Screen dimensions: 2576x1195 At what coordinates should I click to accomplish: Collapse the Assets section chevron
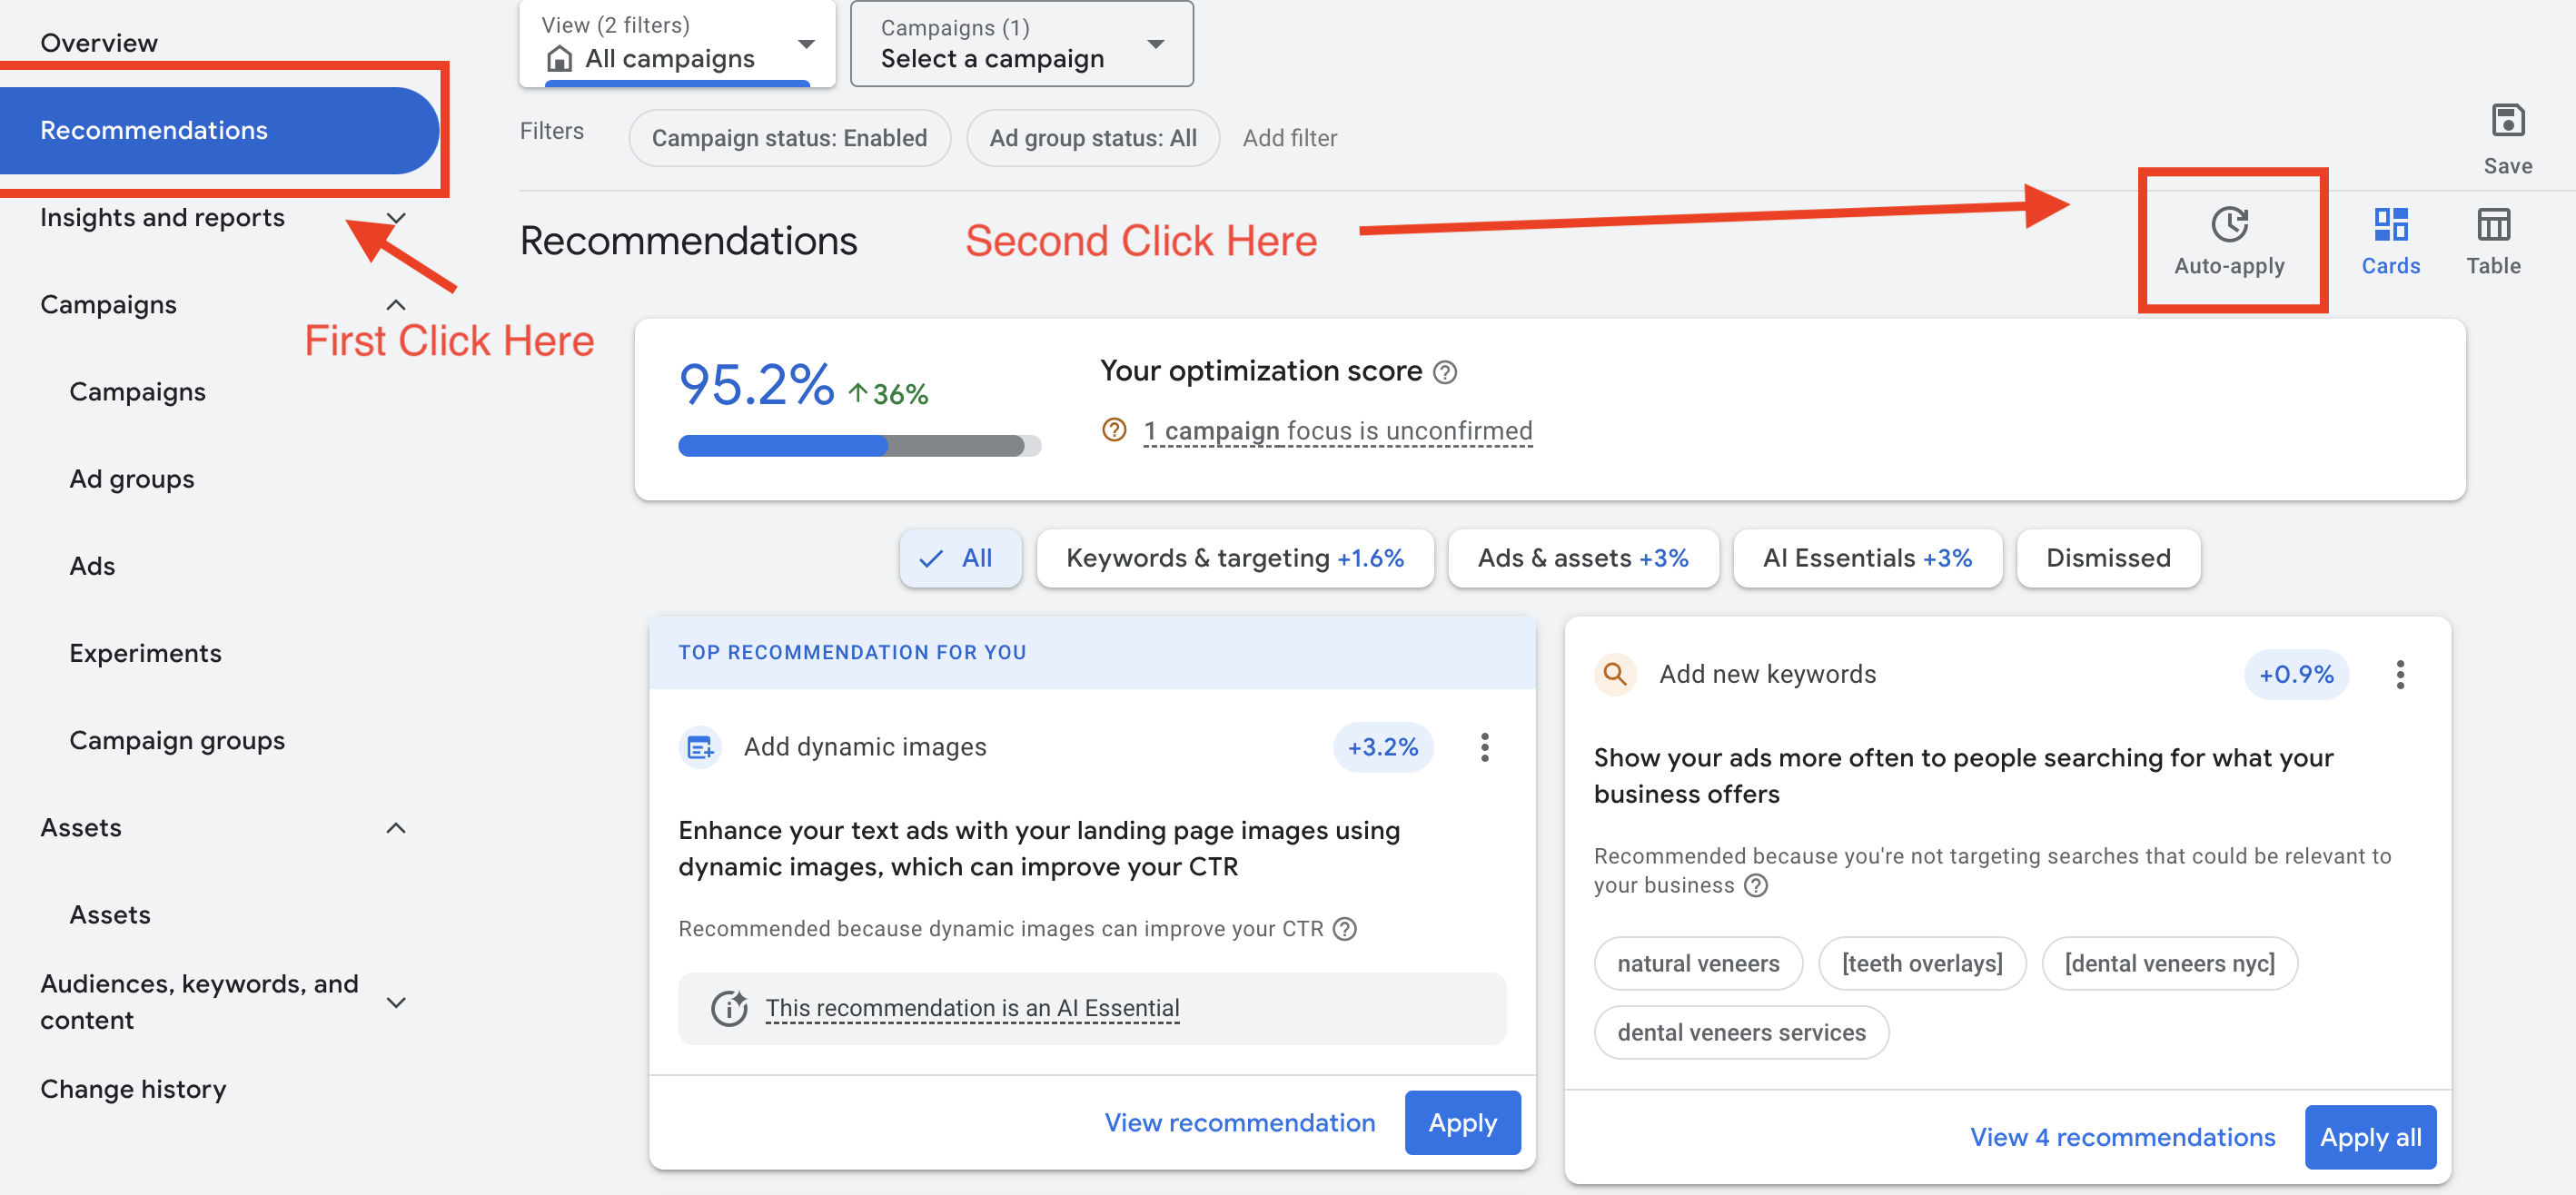[x=396, y=828]
